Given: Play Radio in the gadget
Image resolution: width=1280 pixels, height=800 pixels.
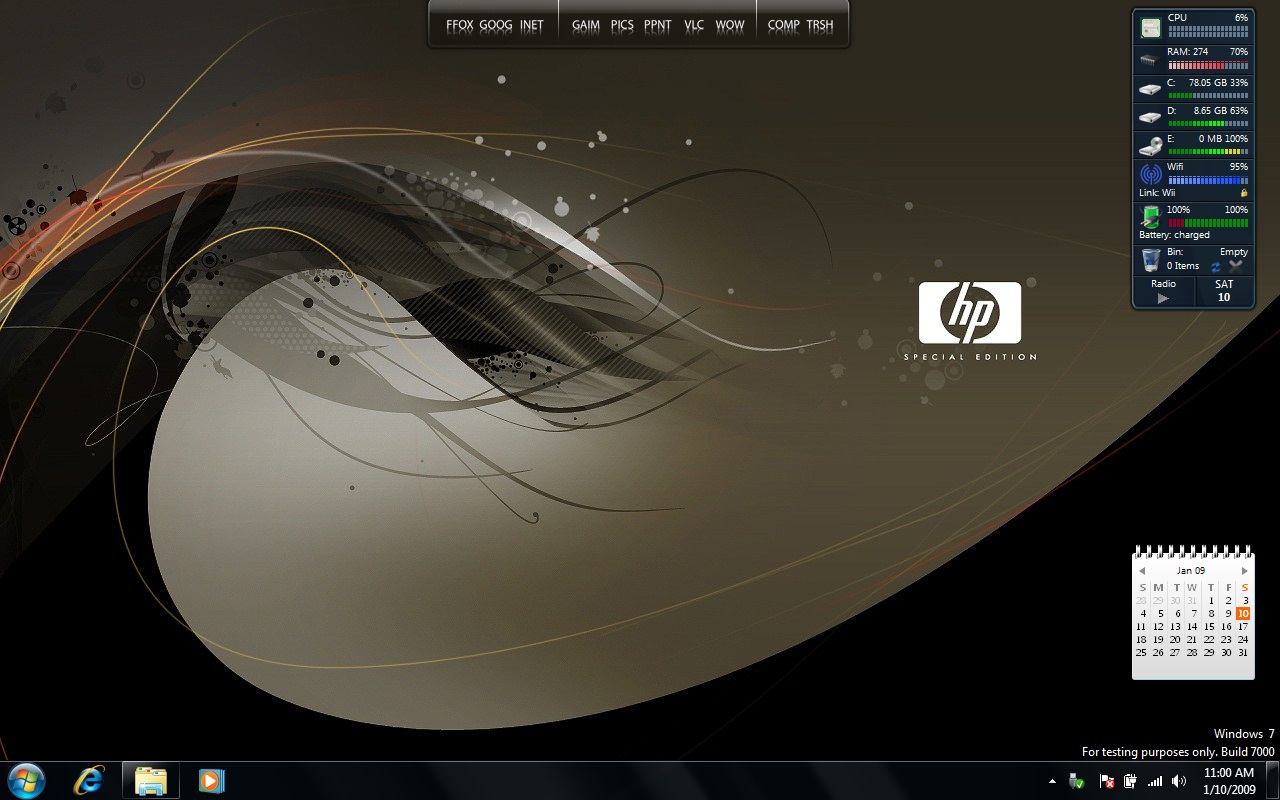Looking at the screenshot, I should [x=1163, y=297].
